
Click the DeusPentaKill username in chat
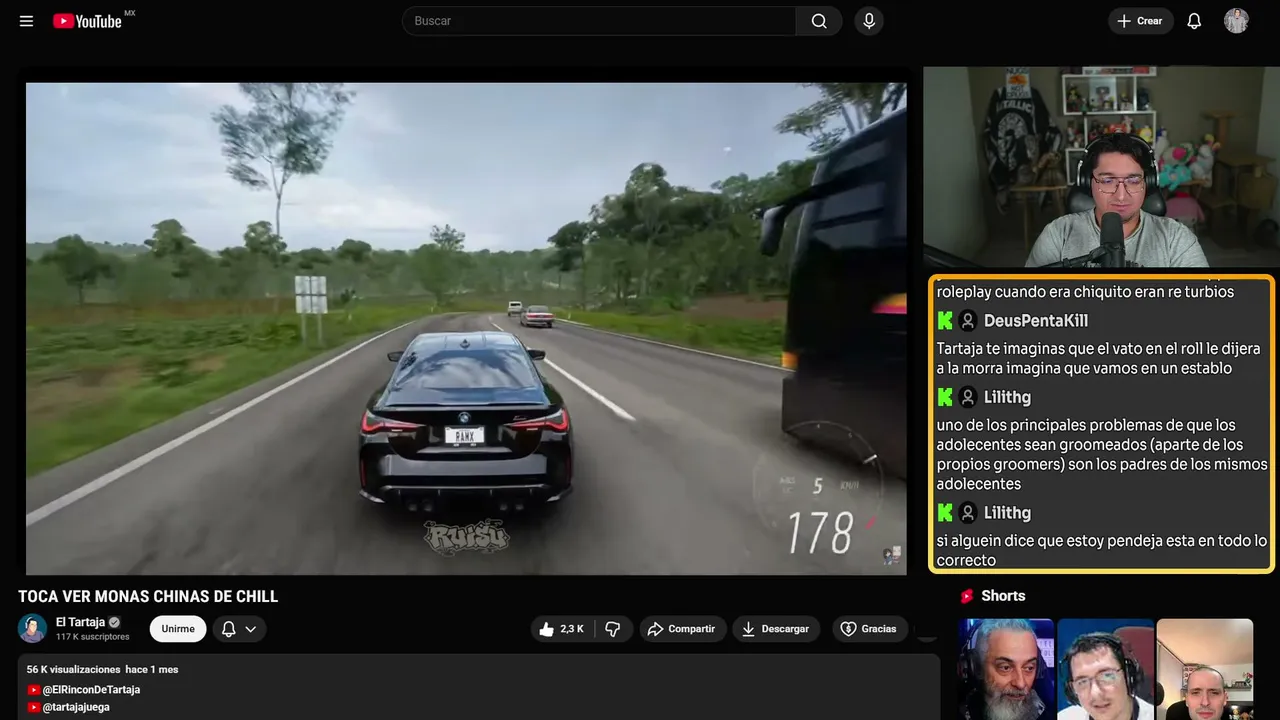(x=1036, y=321)
